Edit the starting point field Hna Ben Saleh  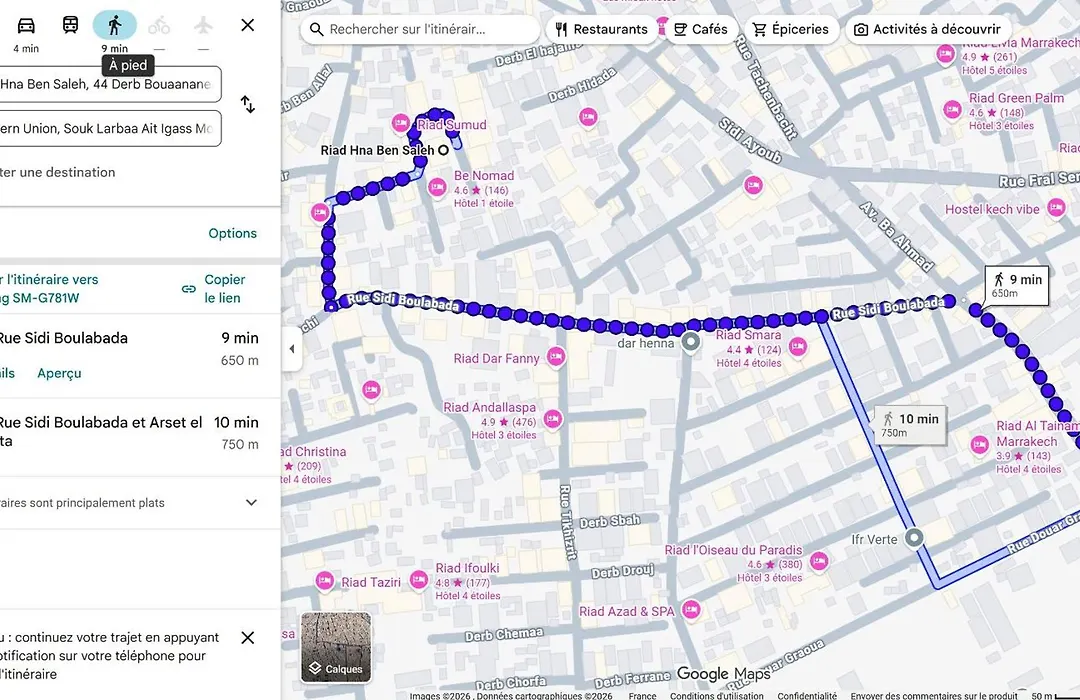(x=110, y=84)
